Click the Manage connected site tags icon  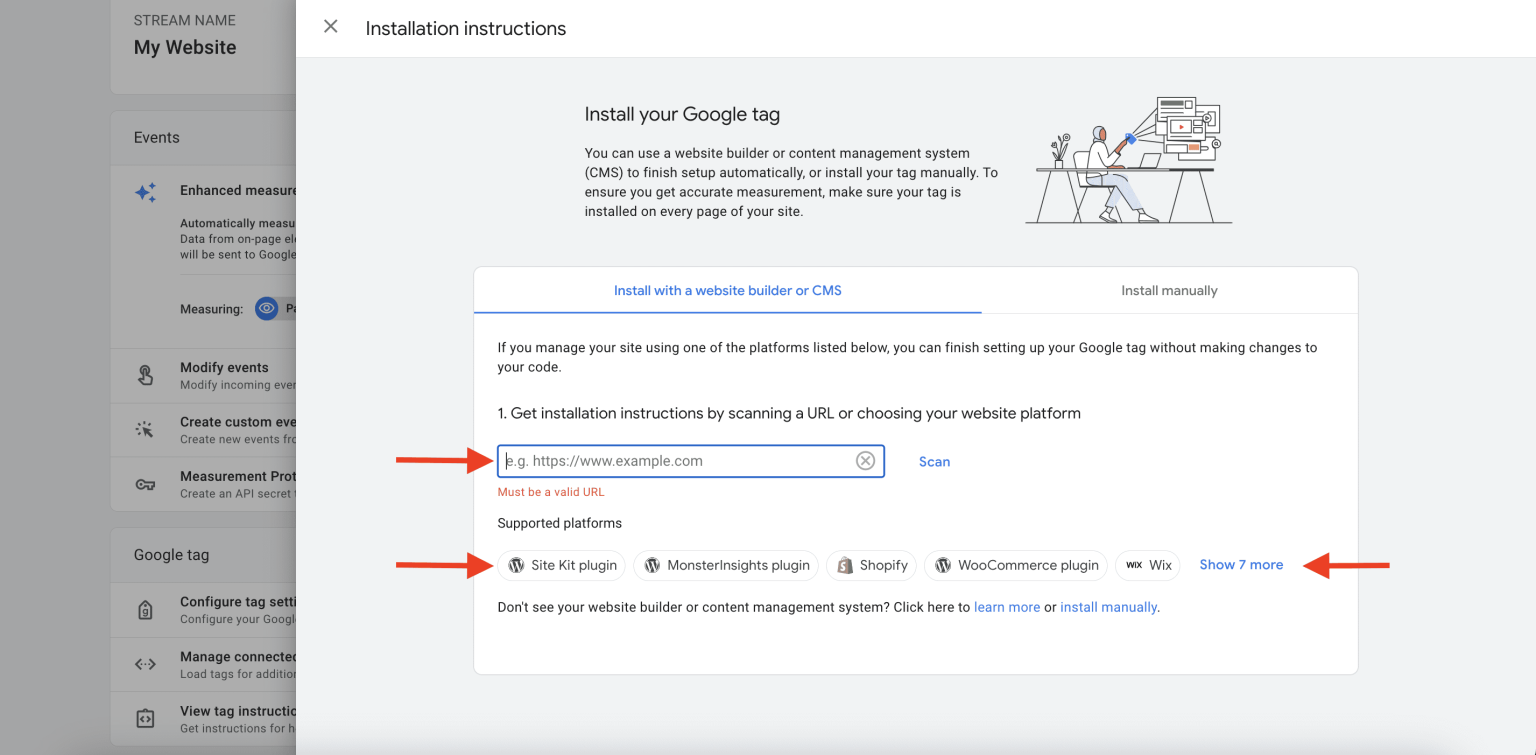point(145,664)
